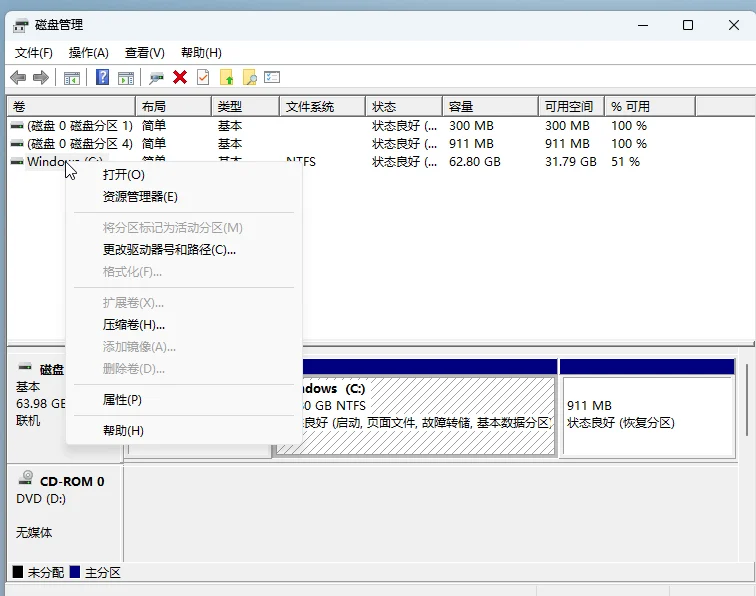Click the Forward arrow toolbar icon
The image size is (756, 596).
(x=40, y=77)
